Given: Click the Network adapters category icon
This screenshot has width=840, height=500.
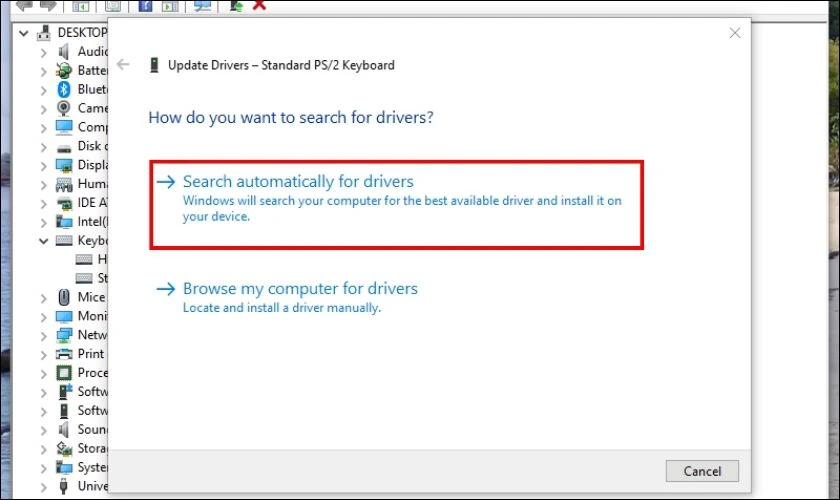Looking at the screenshot, I should (64, 335).
